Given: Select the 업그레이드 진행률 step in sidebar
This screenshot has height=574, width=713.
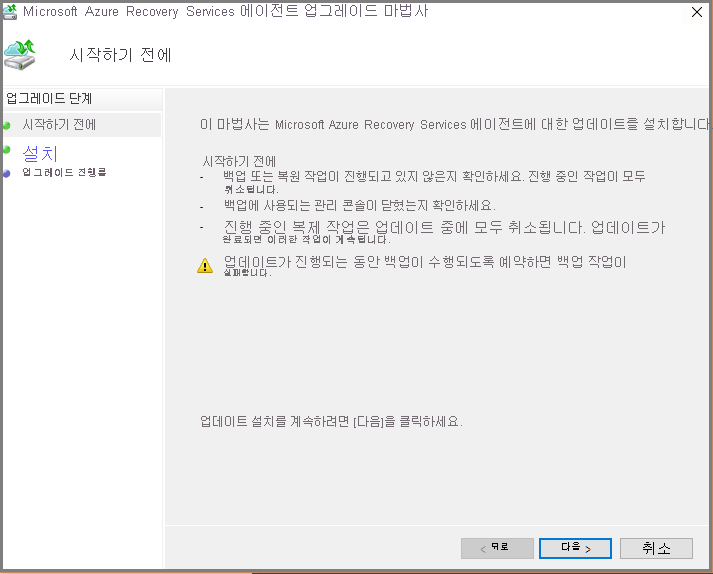Looking at the screenshot, I should 64,172.
